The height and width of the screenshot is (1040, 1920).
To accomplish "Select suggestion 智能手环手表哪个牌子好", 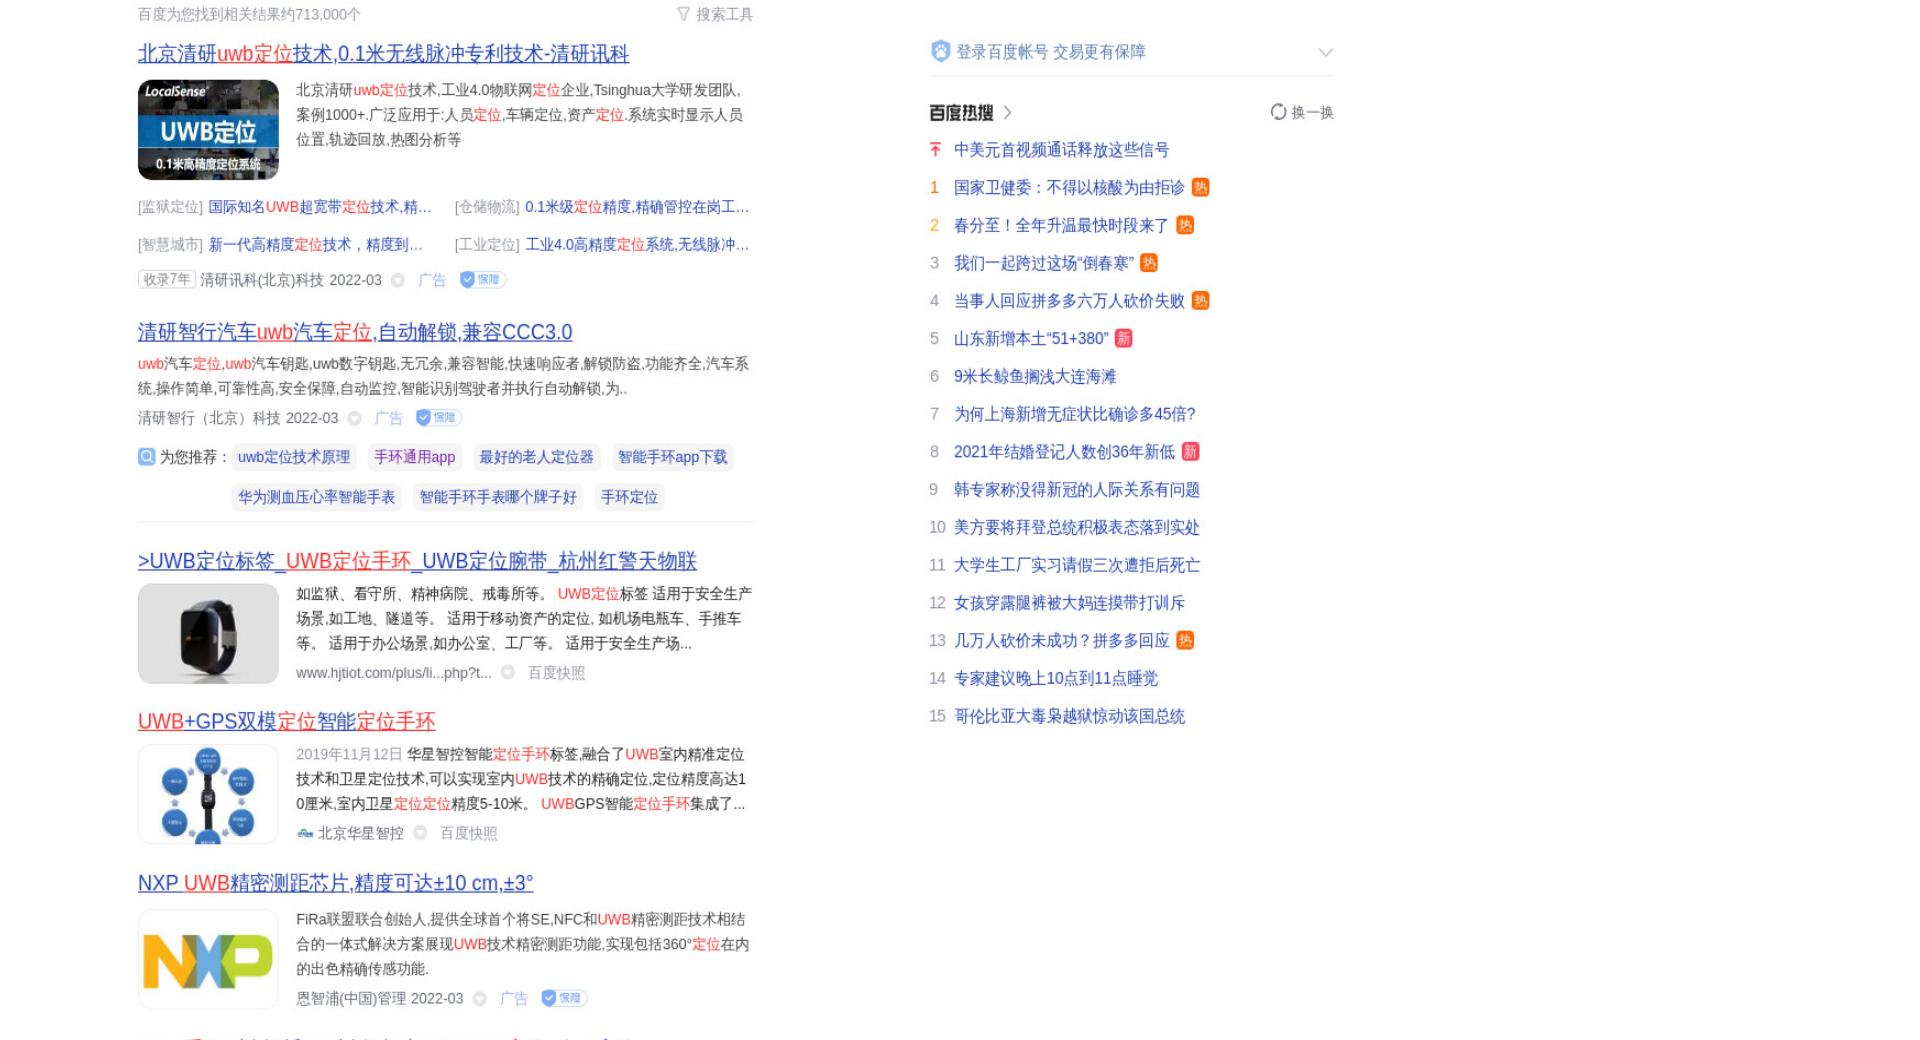I will (x=498, y=497).
